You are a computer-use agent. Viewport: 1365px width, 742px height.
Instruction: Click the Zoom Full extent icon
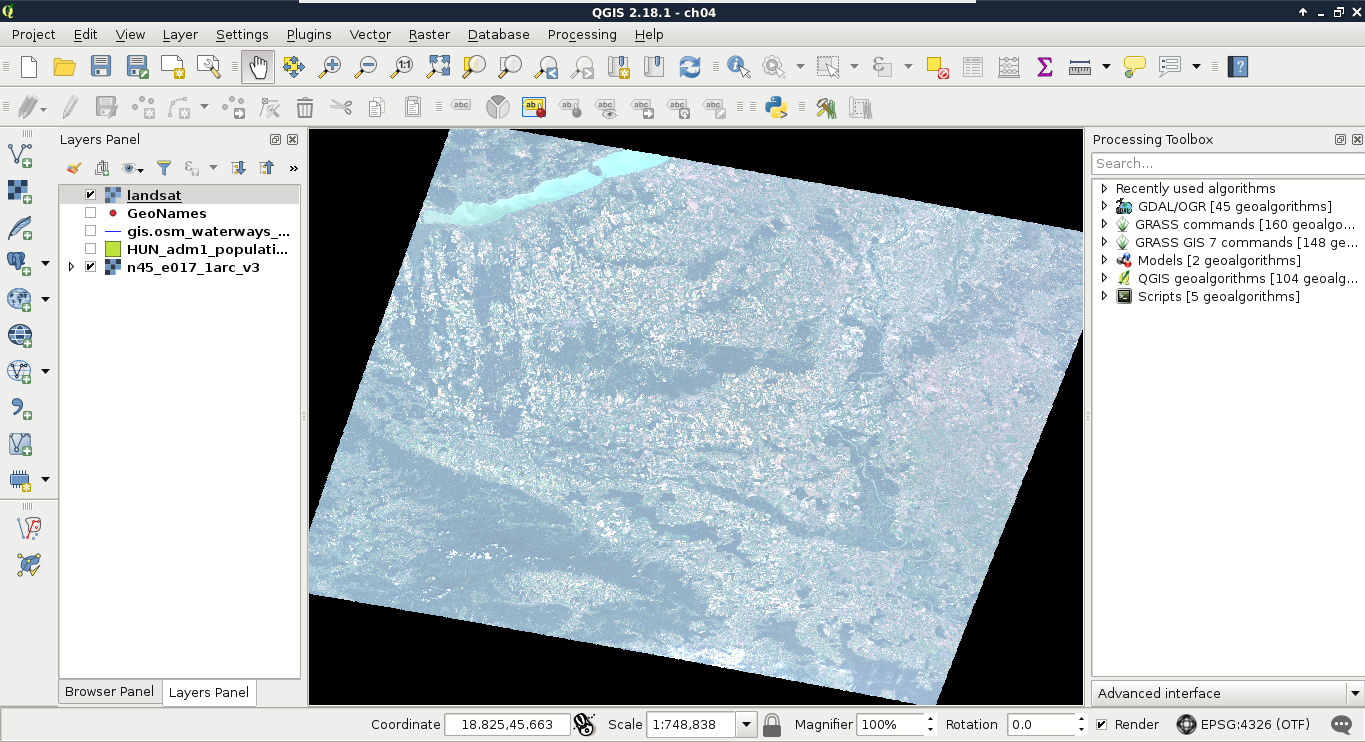439,67
